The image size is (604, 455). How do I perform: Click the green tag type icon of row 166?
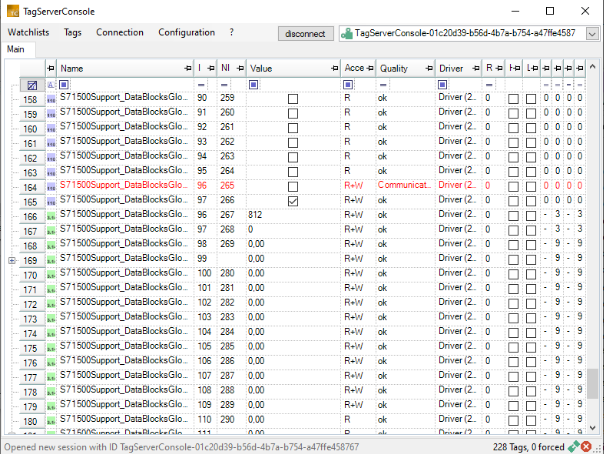point(51,217)
